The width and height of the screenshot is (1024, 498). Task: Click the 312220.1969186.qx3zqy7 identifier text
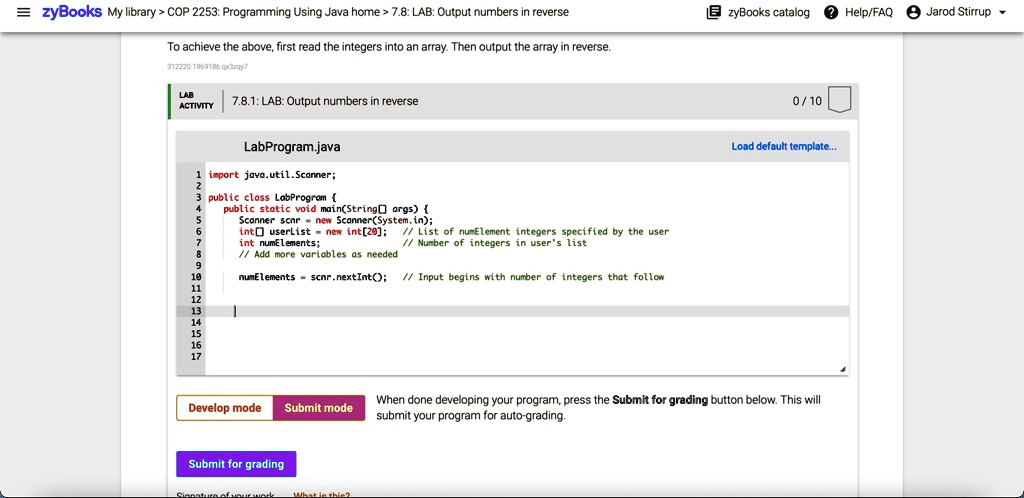[x=208, y=67]
